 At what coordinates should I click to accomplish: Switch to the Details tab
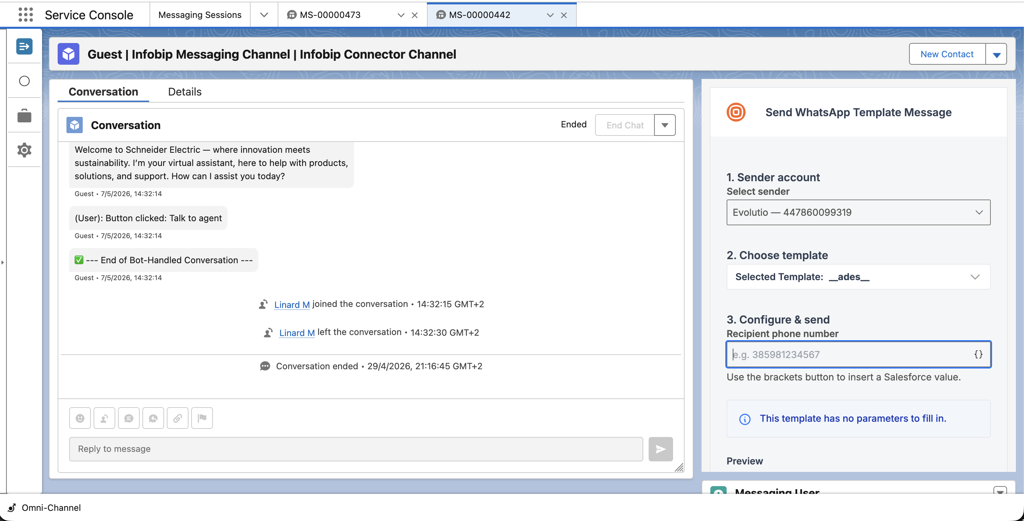[185, 92]
